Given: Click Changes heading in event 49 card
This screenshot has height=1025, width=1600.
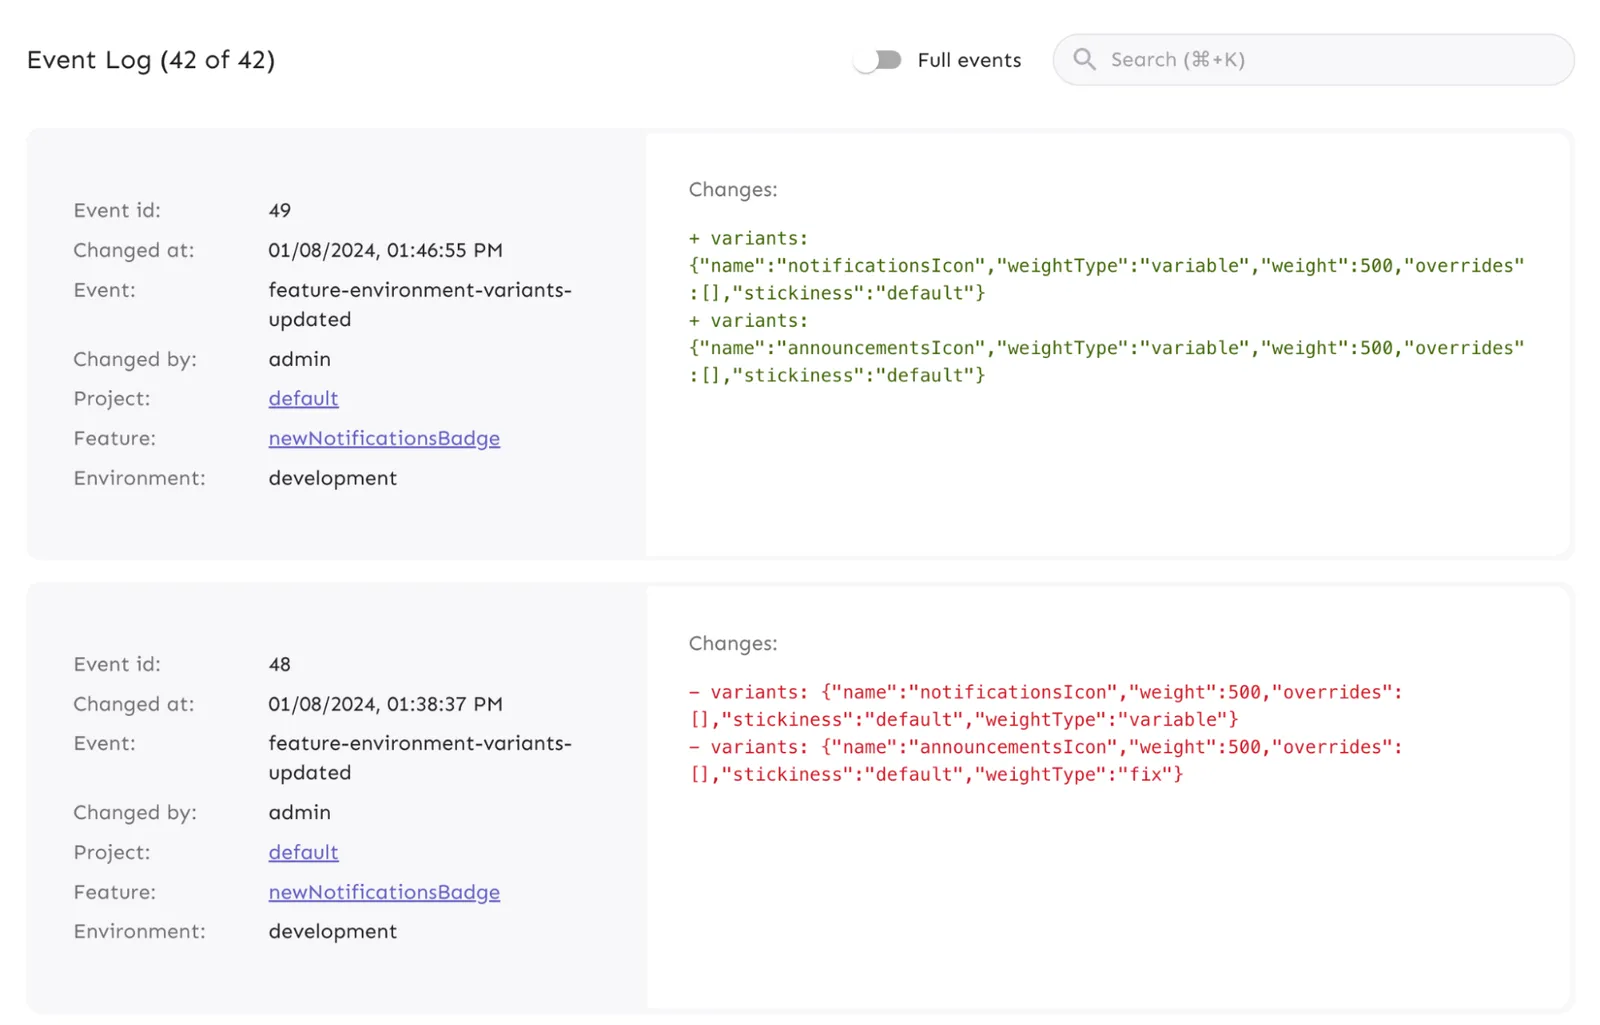Looking at the screenshot, I should (733, 189).
